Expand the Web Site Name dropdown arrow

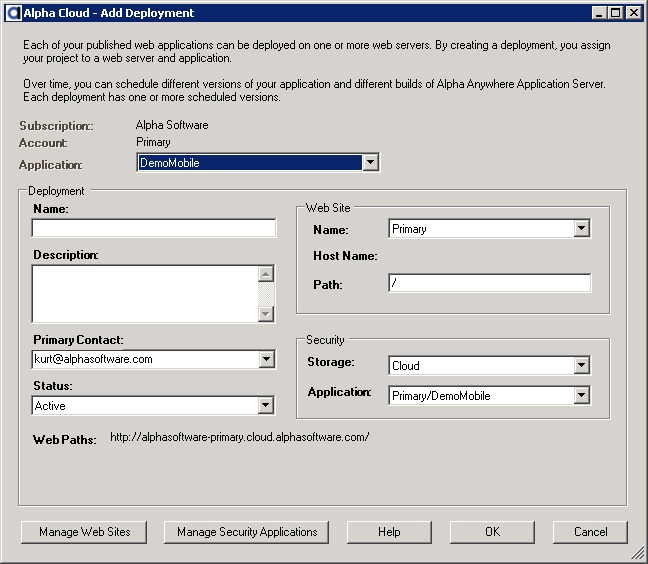(581, 228)
